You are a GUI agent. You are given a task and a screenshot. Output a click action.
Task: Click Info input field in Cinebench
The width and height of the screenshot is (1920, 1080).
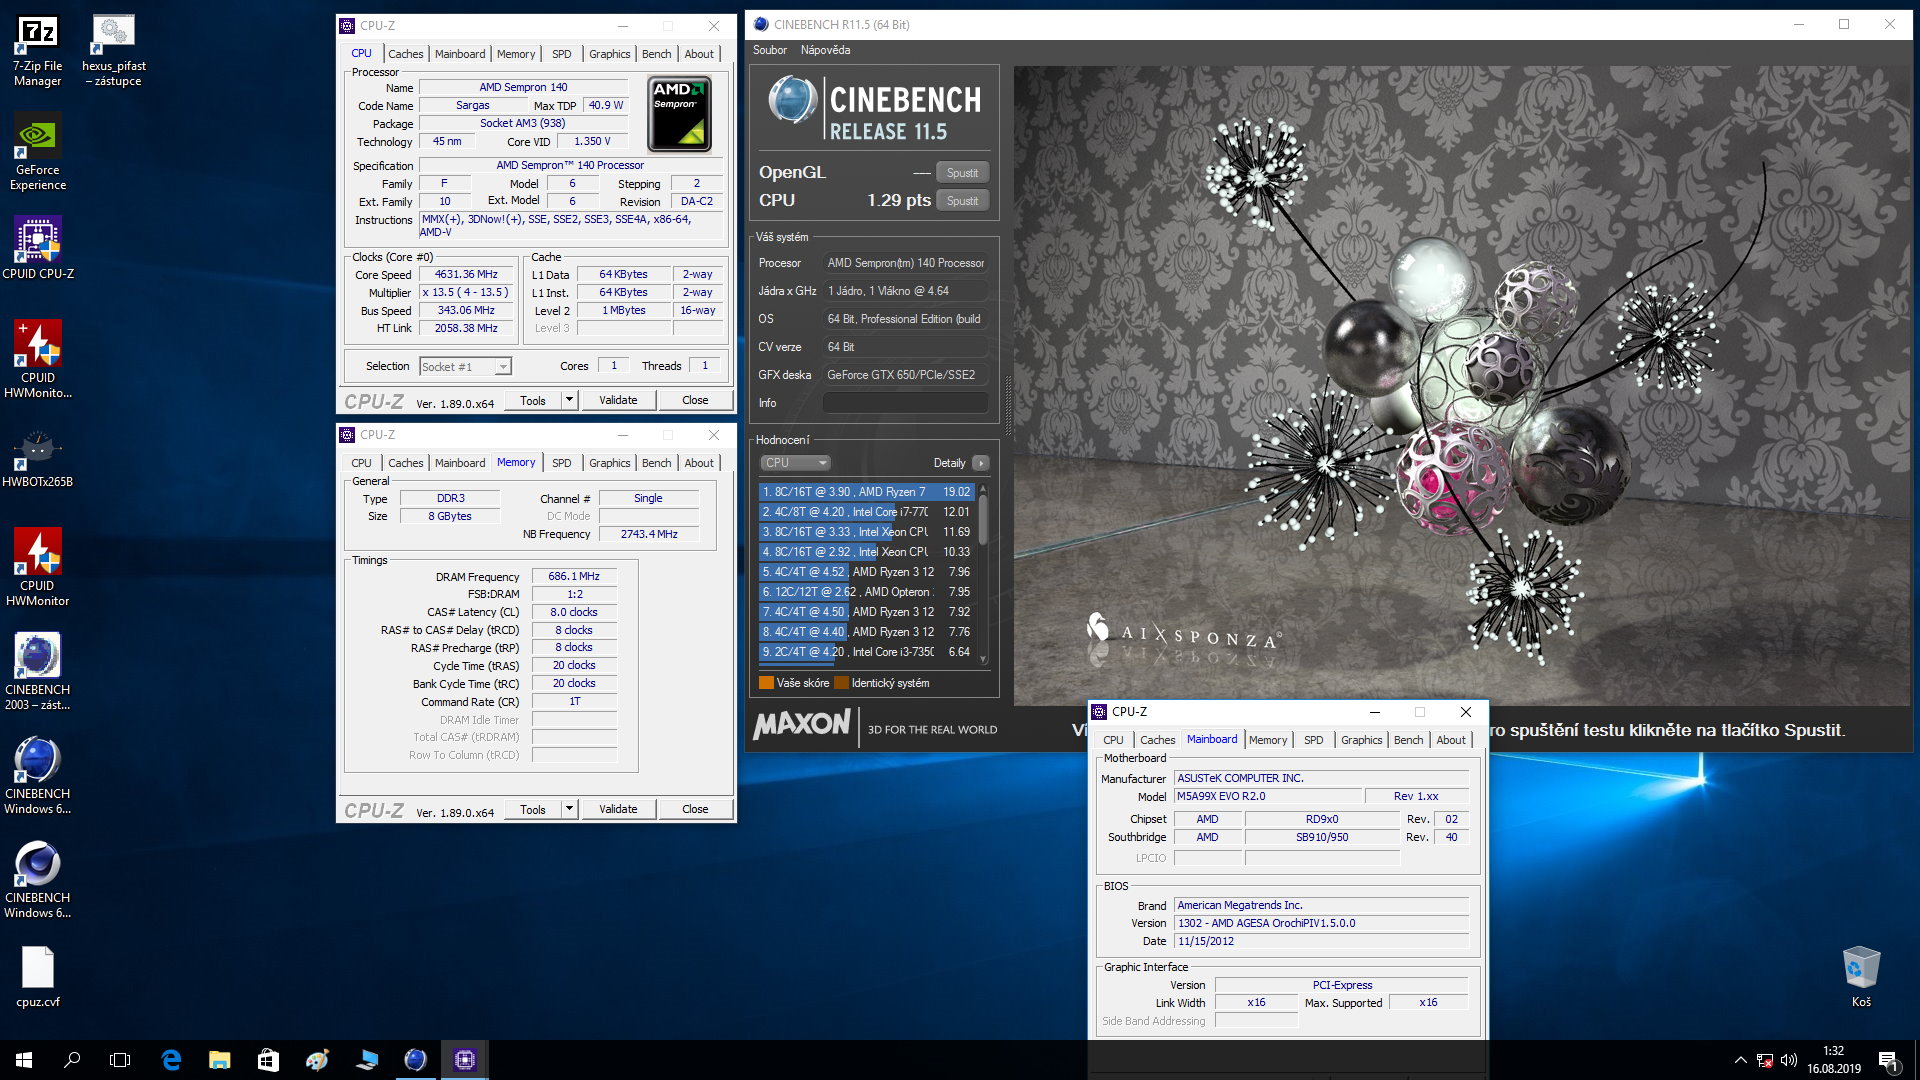906,403
